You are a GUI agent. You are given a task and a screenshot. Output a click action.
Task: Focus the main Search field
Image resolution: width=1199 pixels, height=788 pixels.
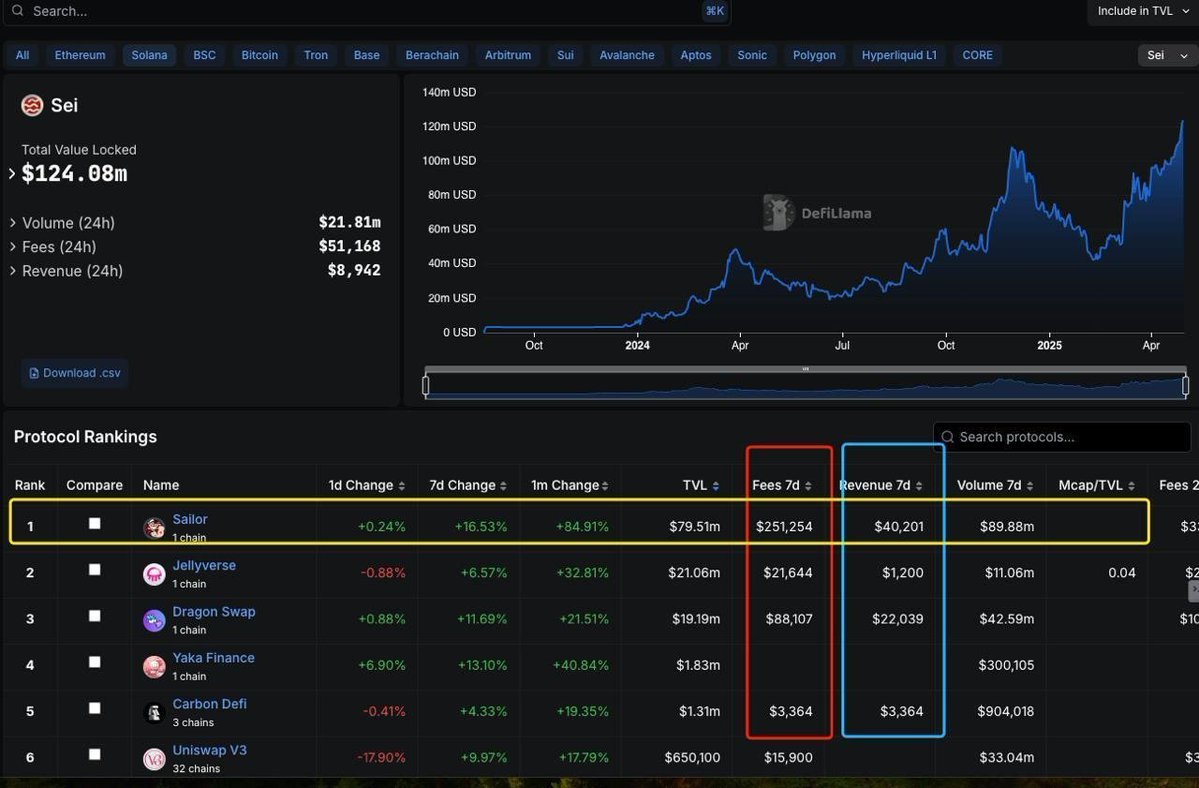click(367, 11)
